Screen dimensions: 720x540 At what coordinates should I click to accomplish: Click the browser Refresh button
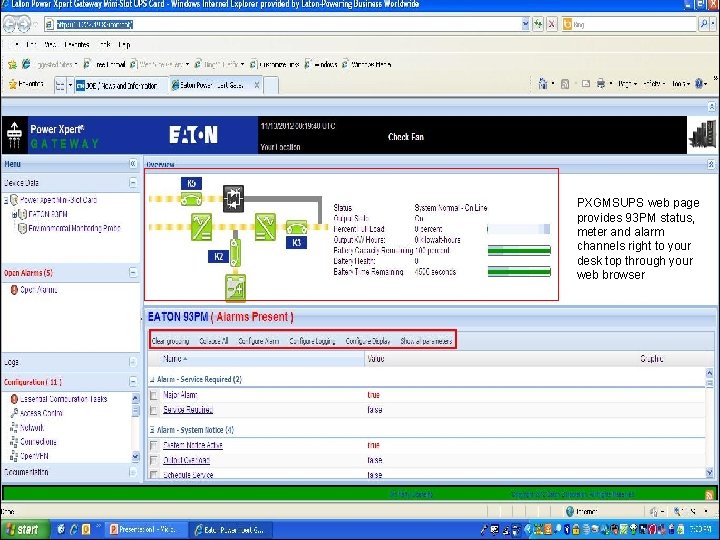coord(538,24)
